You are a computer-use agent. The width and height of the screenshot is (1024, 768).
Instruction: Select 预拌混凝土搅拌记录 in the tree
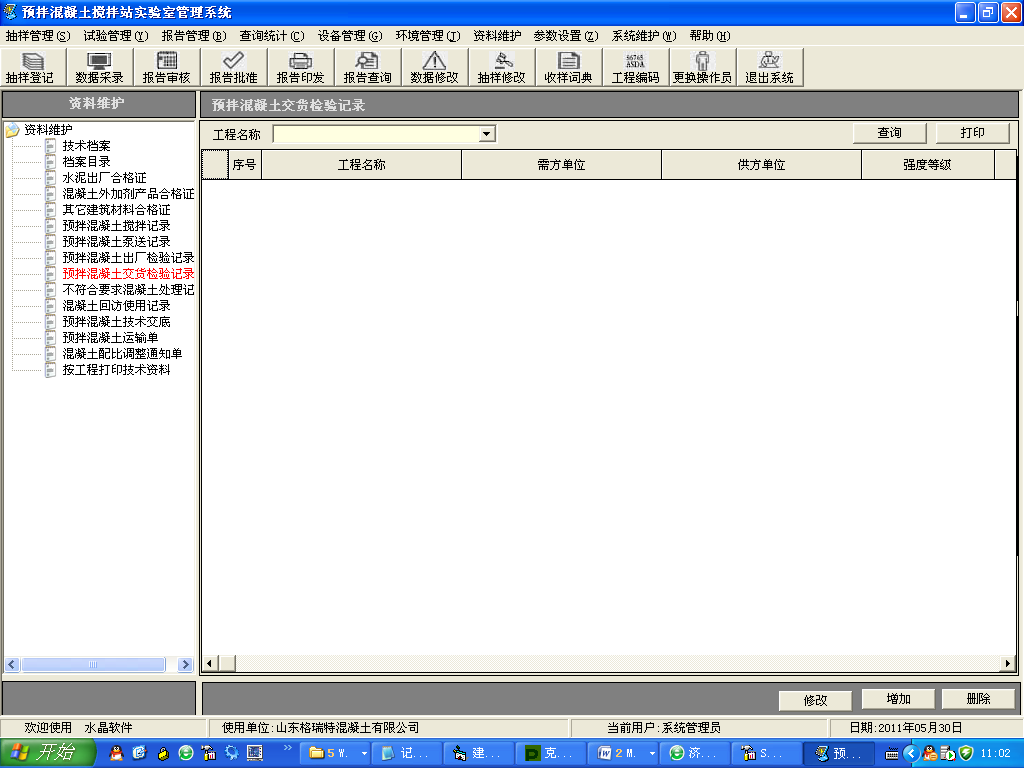tap(116, 226)
